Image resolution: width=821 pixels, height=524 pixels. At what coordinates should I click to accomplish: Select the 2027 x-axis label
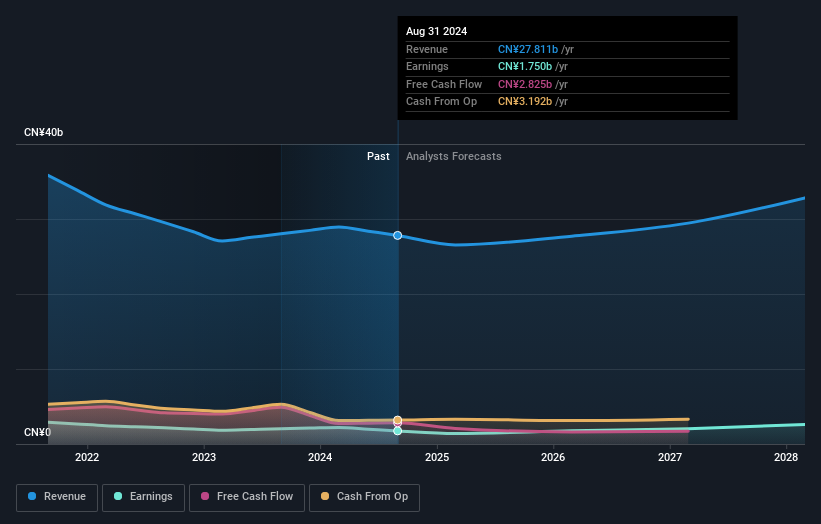coord(670,457)
